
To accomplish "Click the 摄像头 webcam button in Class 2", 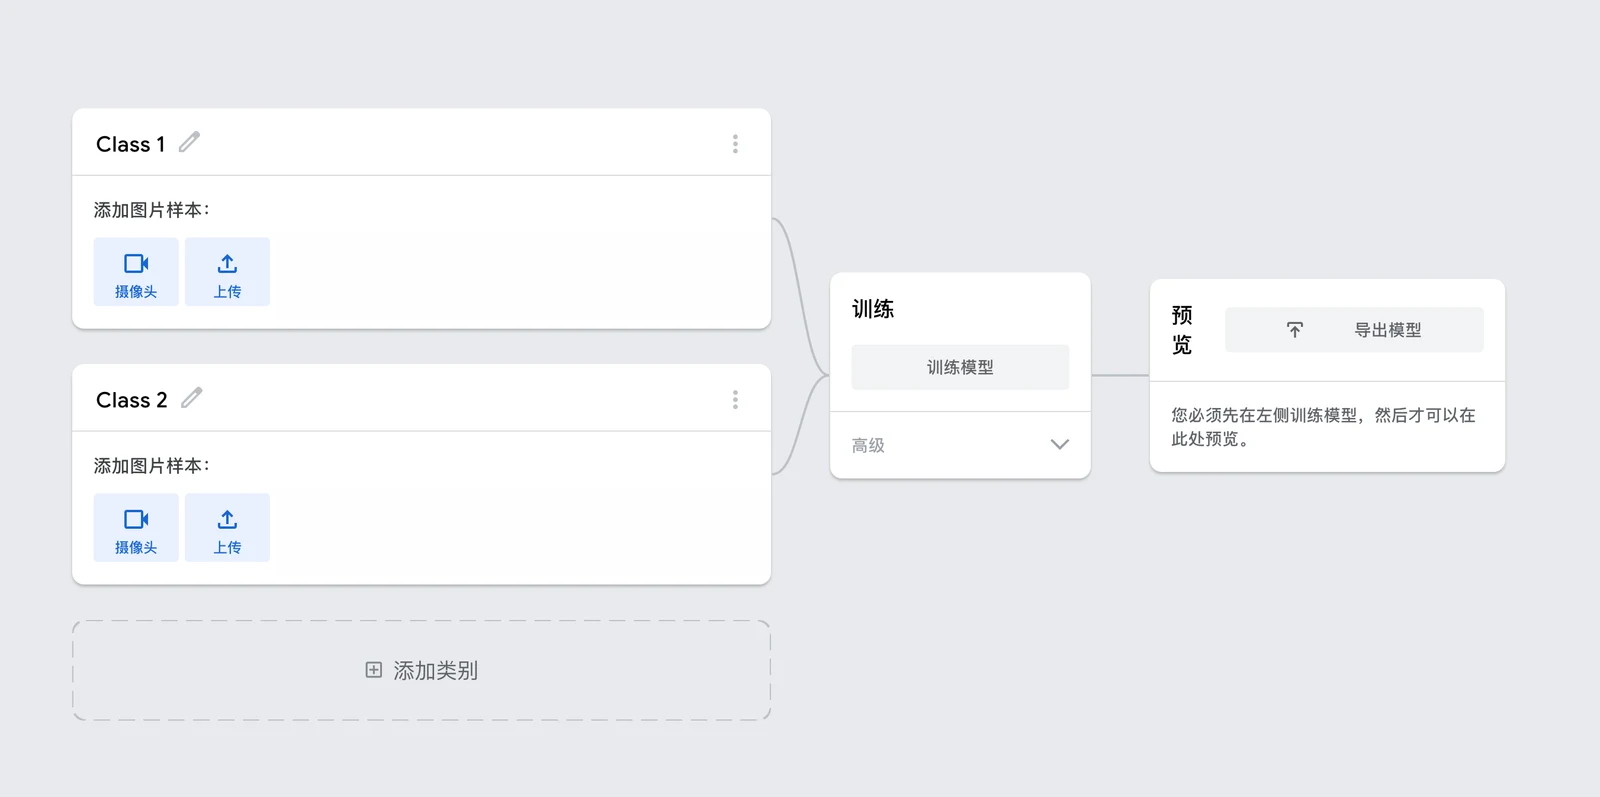I will (136, 528).
